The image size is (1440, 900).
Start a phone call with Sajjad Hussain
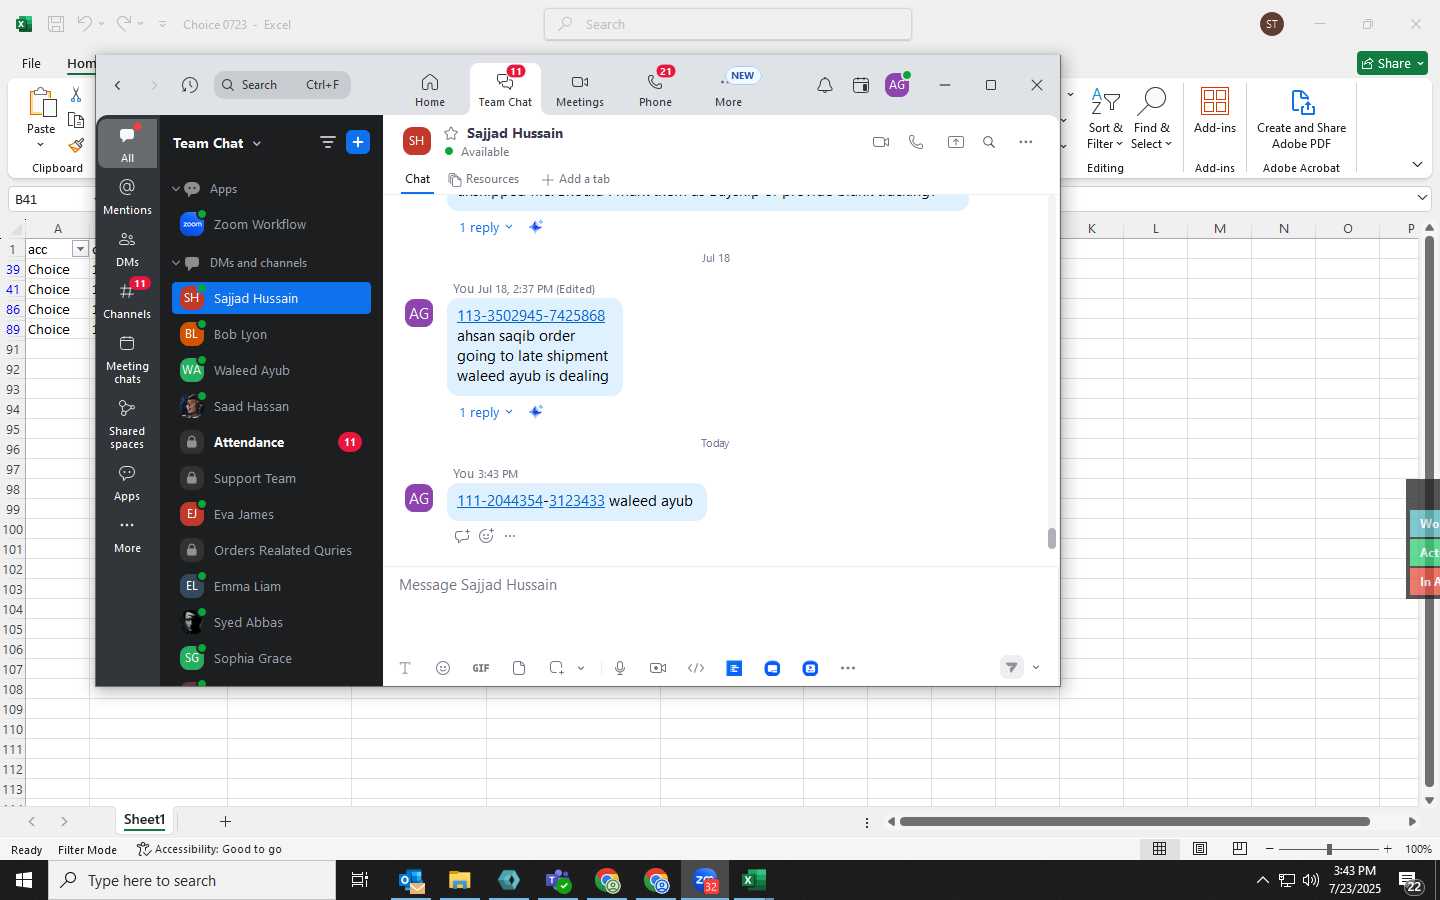tap(916, 142)
